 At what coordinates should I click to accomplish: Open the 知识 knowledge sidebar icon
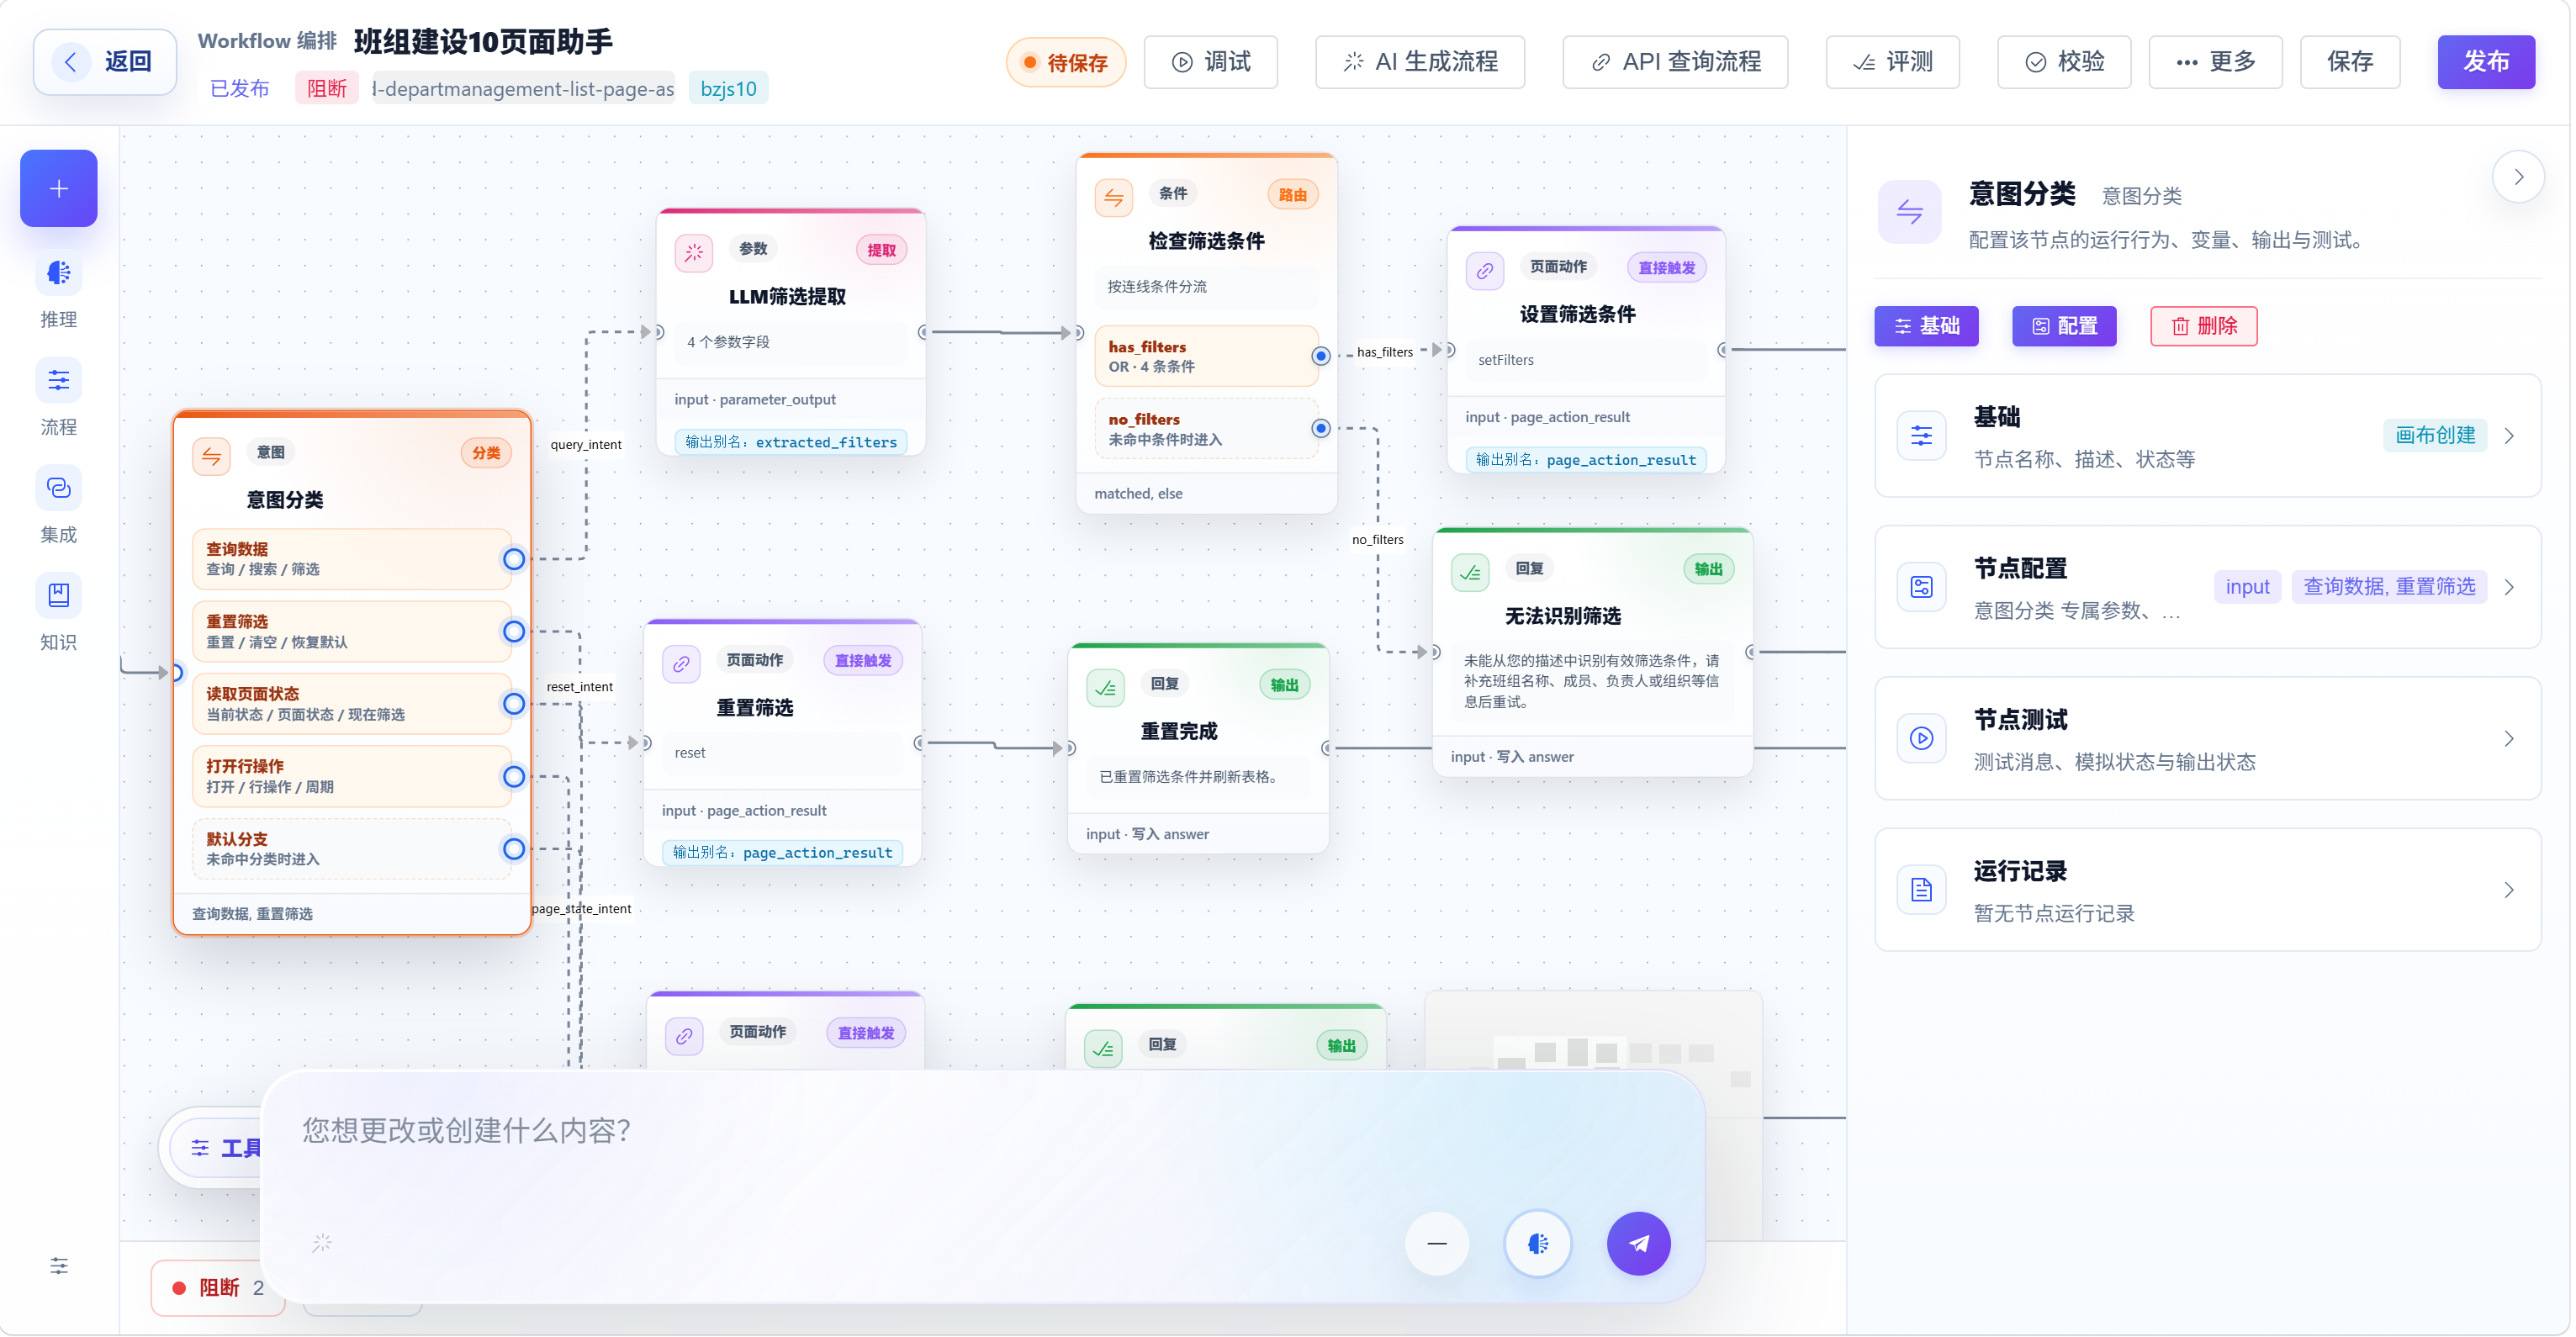[x=59, y=596]
